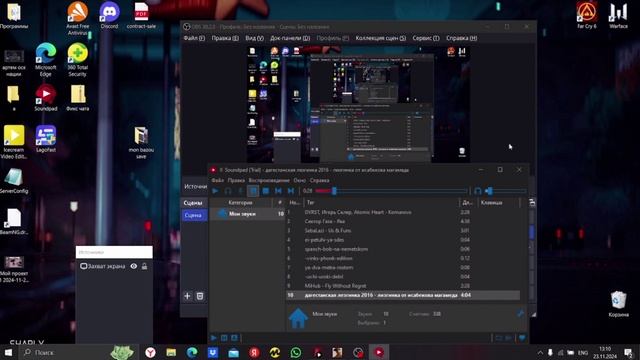Open the Корзина recycle bin icon
The width and height of the screenshot is (640, 360).
point(618,304)
